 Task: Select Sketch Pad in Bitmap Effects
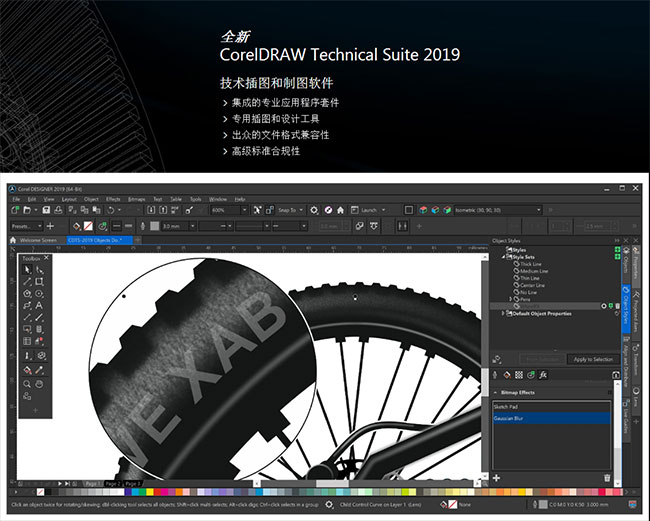tap(551, 407)
